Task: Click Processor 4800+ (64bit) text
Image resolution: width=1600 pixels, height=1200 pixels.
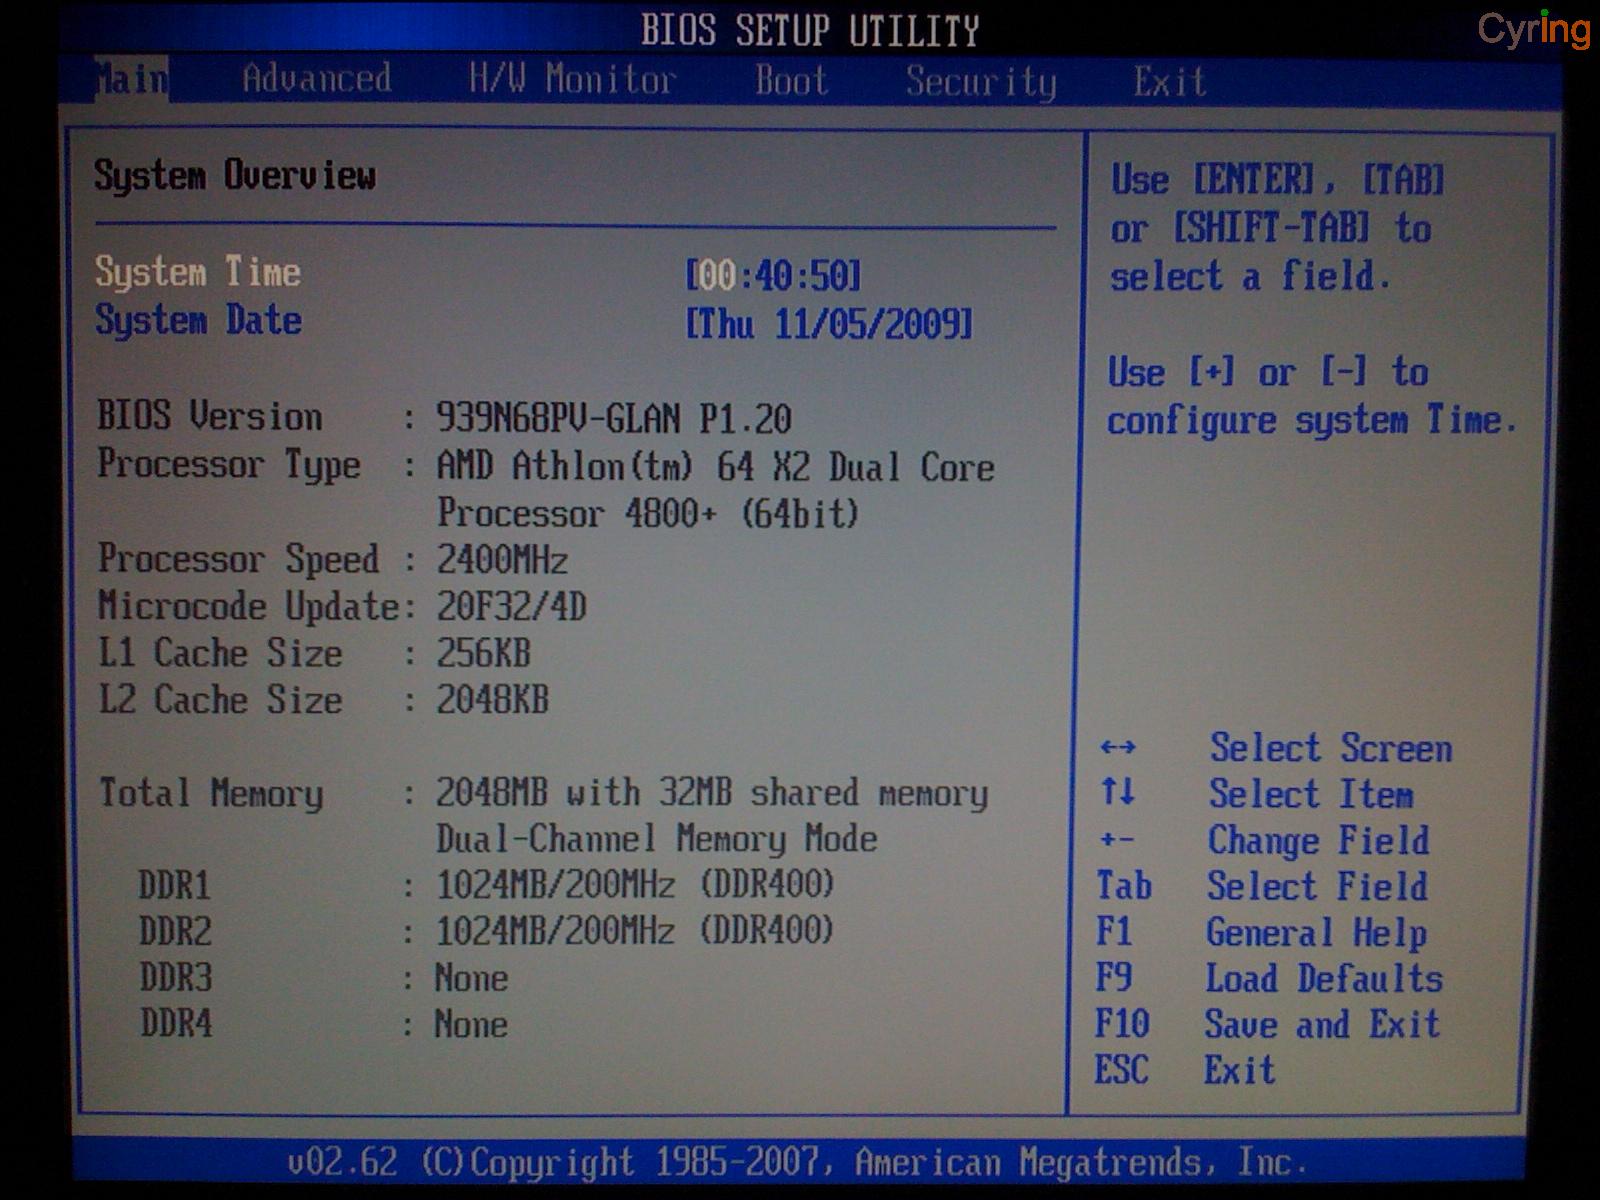Action: (648, 513)
